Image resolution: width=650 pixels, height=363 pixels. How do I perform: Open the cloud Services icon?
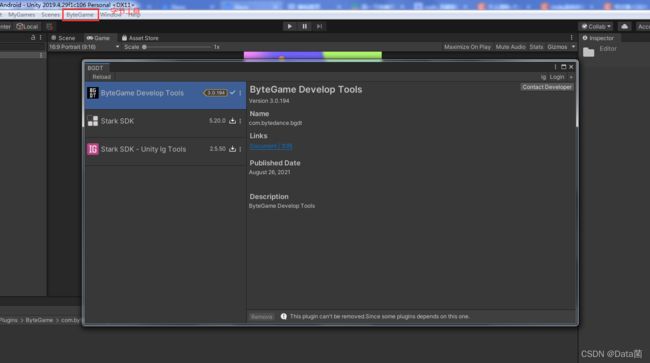click(x=624, y=27)
